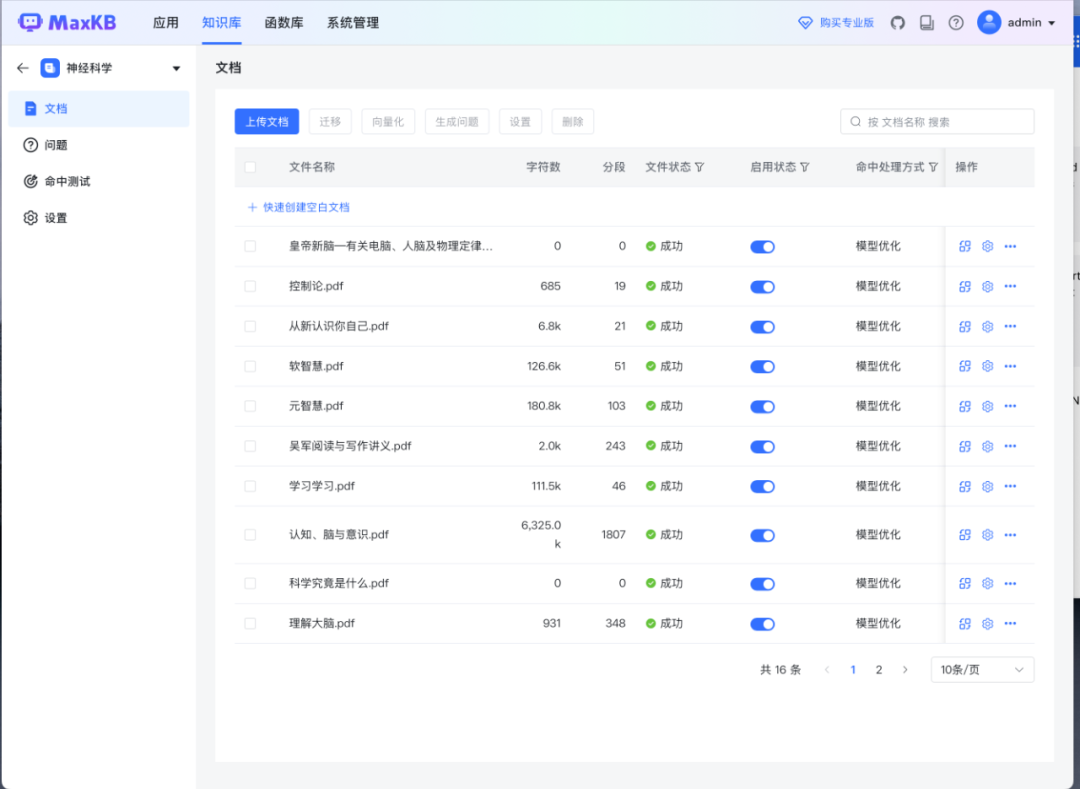Click the vectorize icon for 科学究竟是什么.pdf
This screenshot has width=1080, height=789.
965,584
